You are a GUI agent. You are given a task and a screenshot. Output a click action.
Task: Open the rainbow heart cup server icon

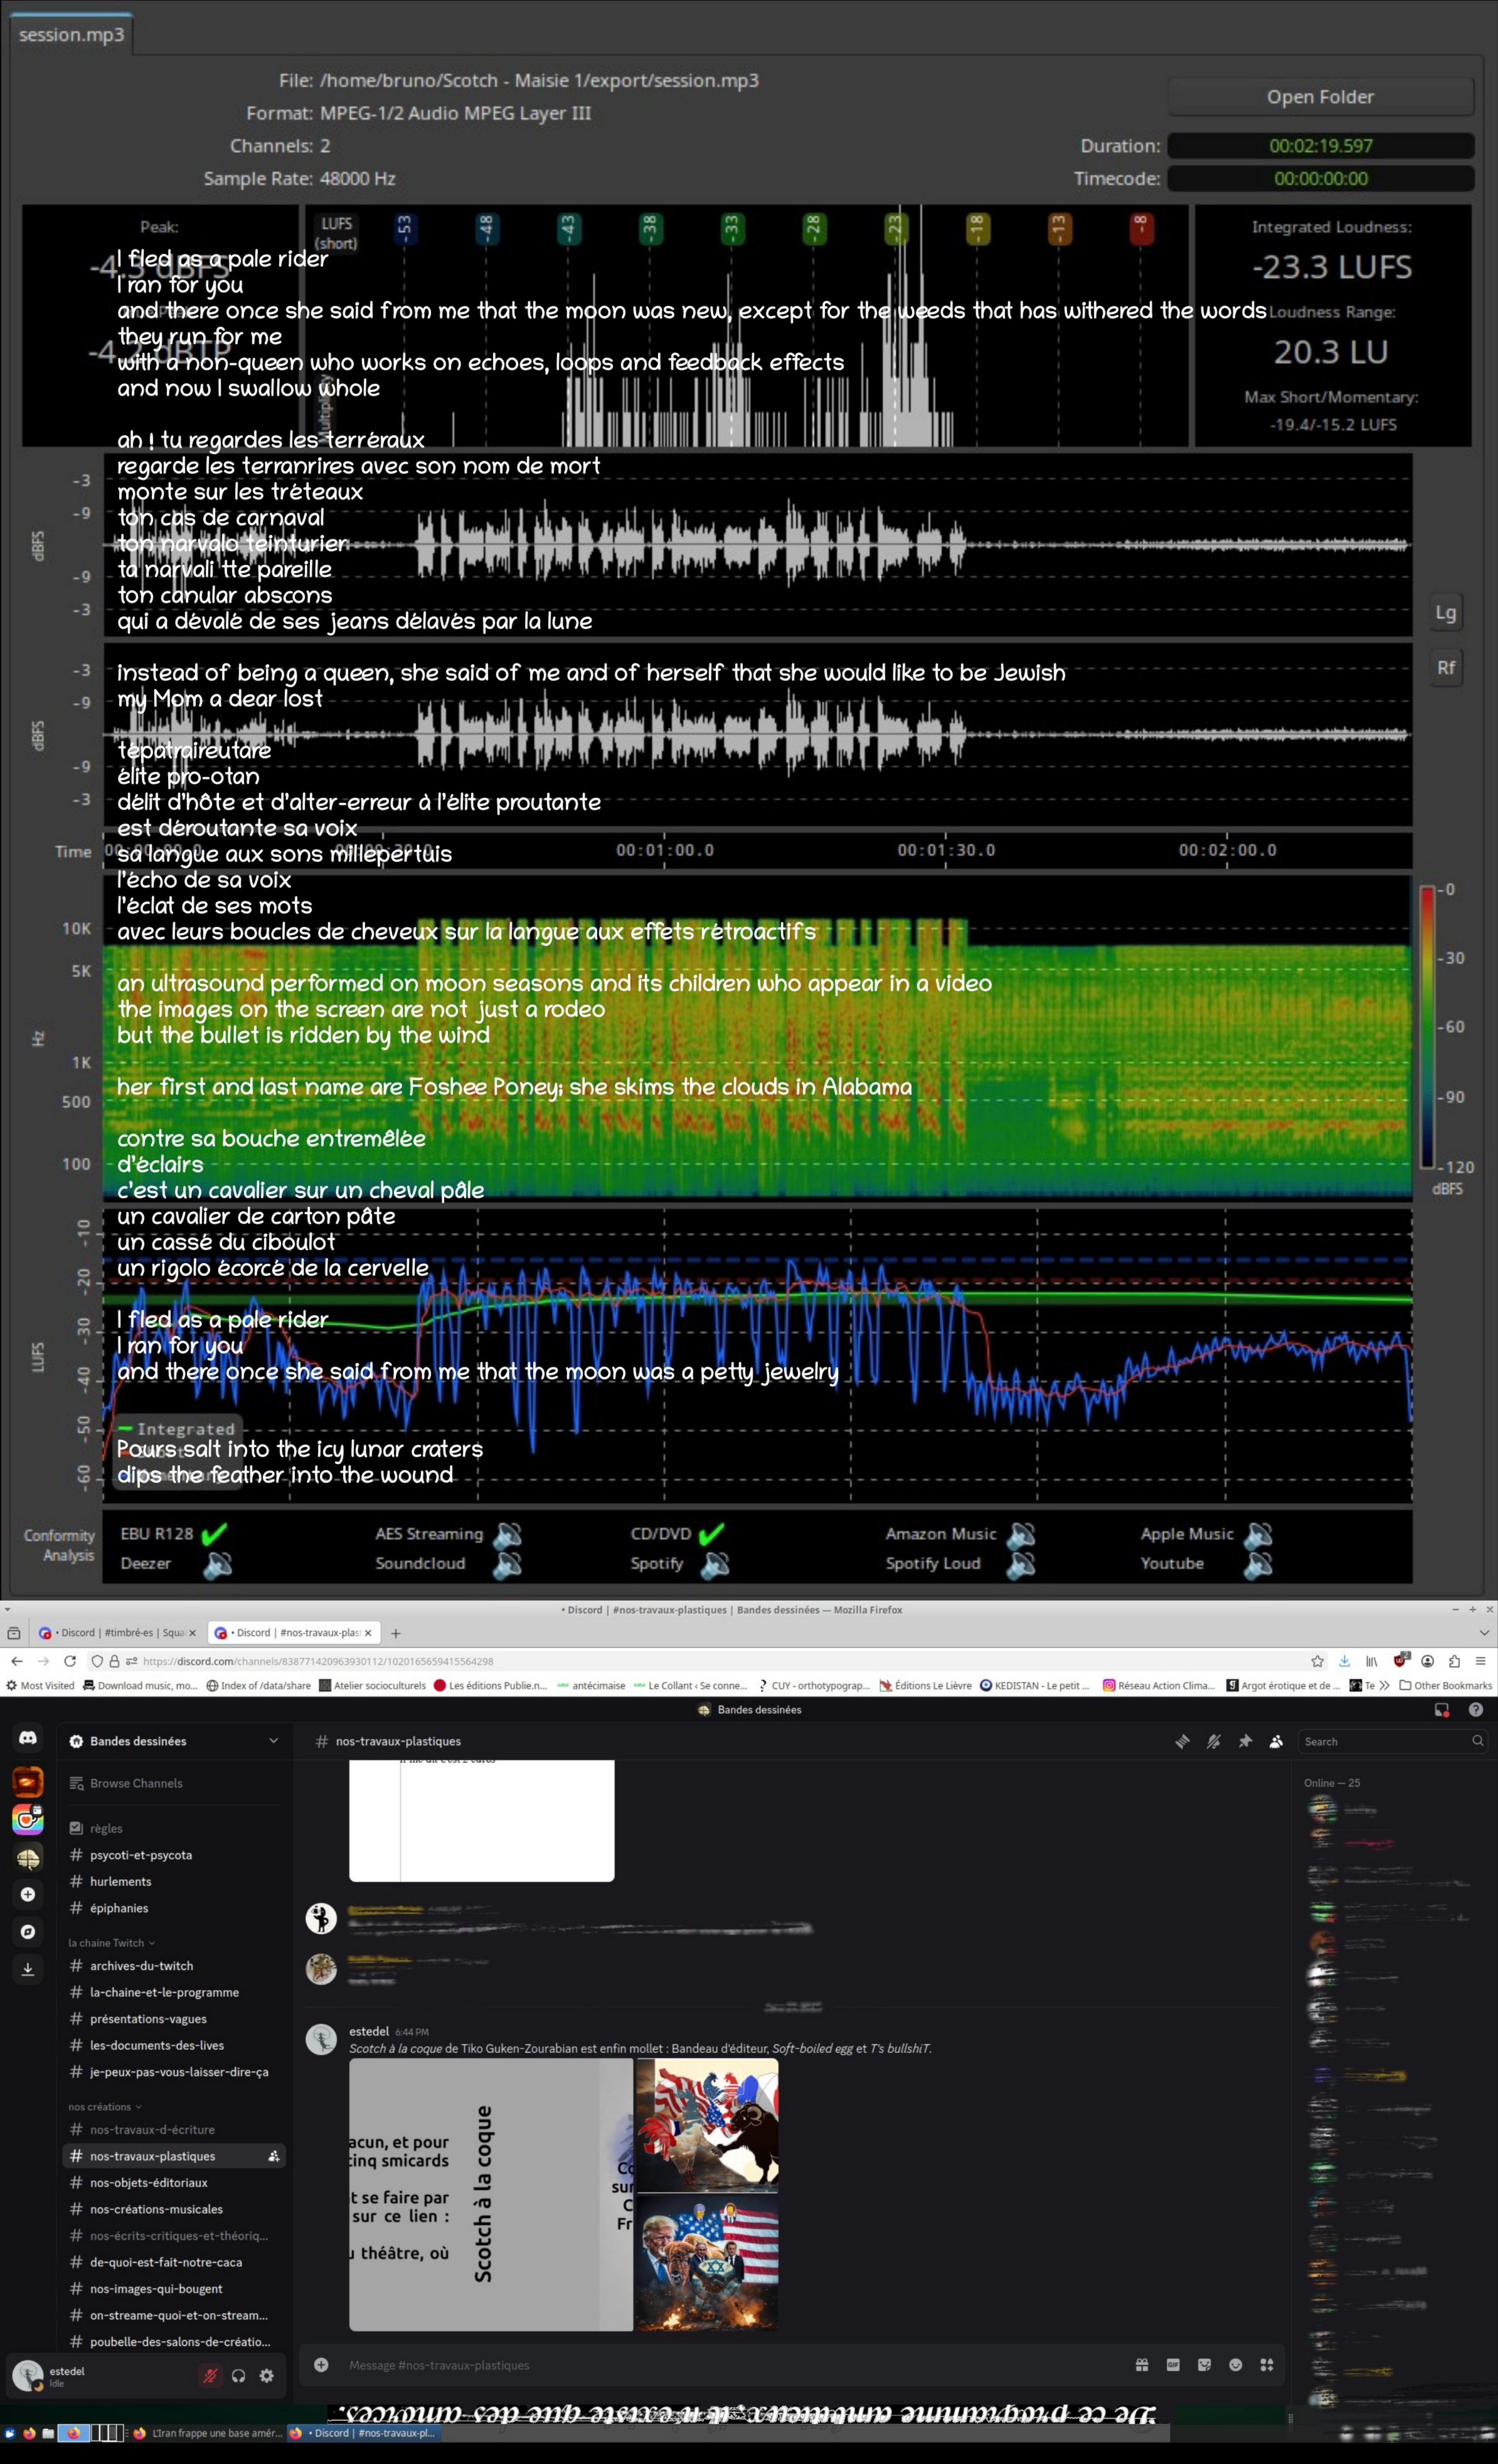[28, 1819]
